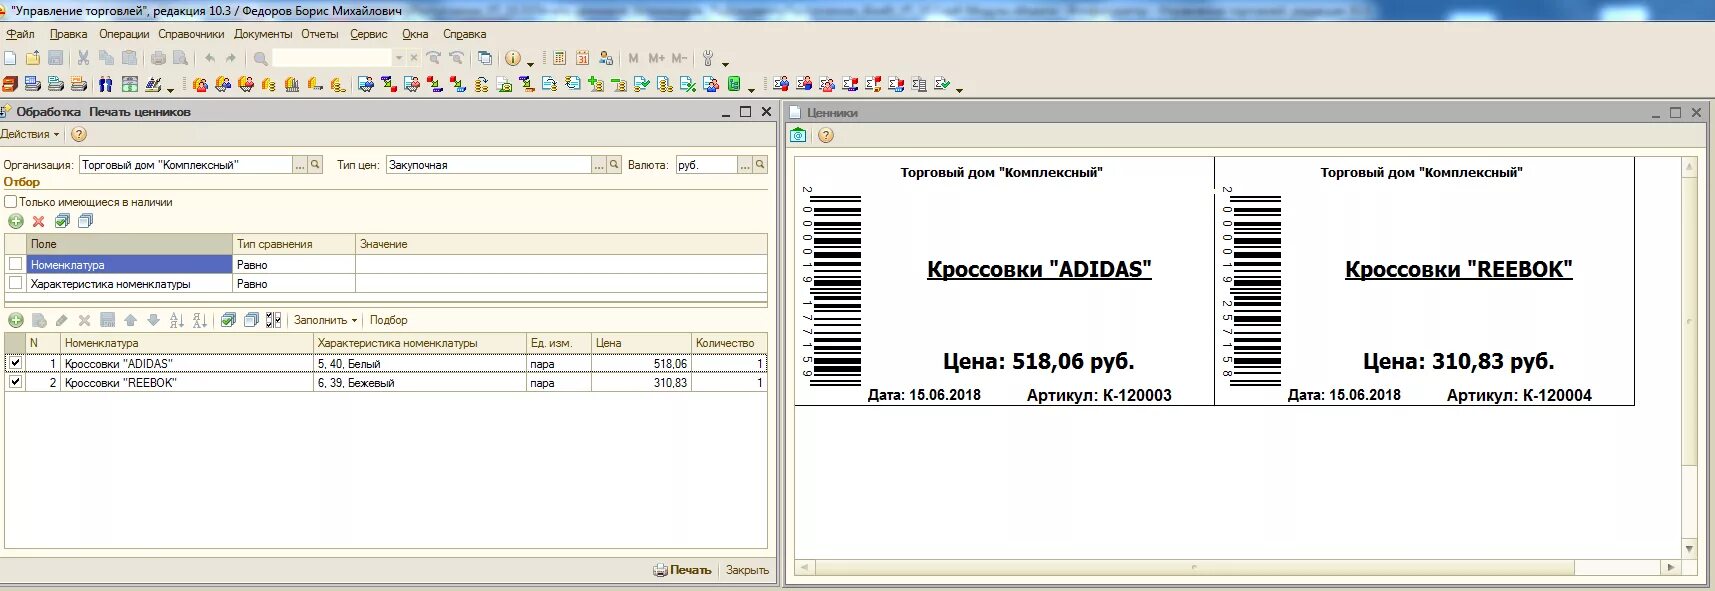This screenshot has height=591, width=1715.
Task: Open the Calculator icon in toolbar
Action: coord(560,58)
